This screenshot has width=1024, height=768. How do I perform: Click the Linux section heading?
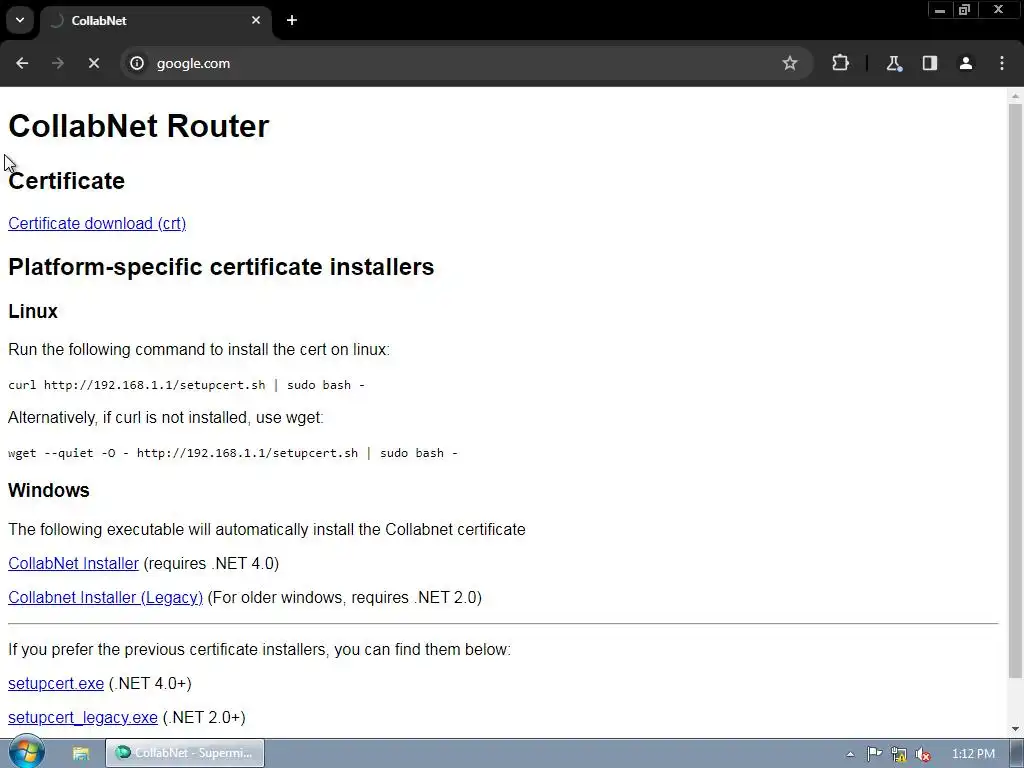click(33, 311)
